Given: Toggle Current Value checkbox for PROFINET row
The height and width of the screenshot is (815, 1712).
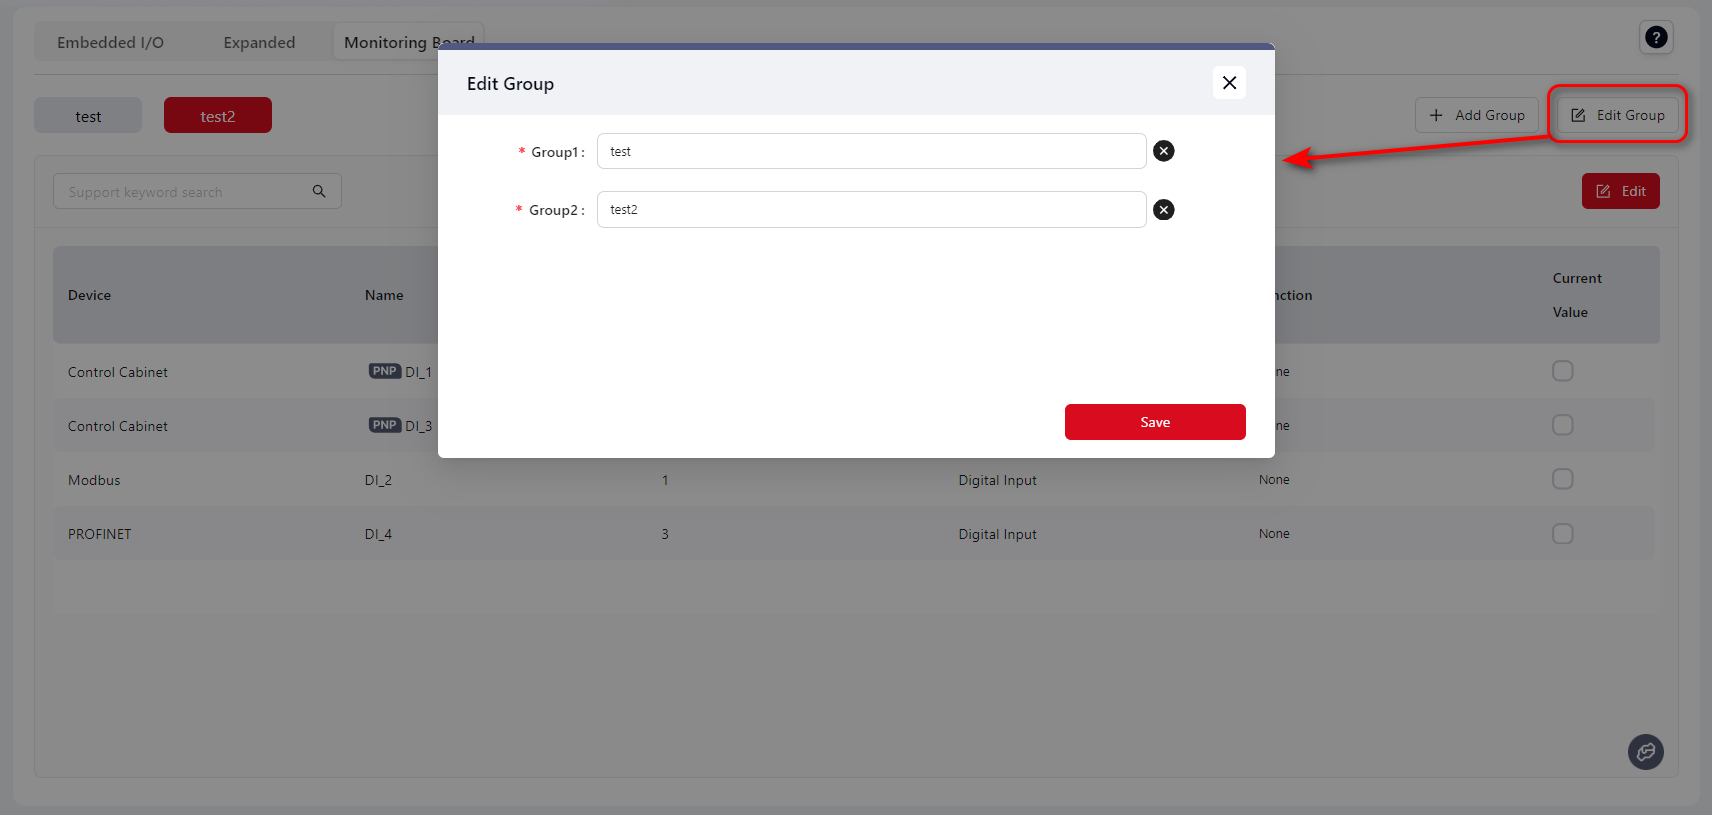Looking at the screenshot, I should click(x=1562, y=533).
